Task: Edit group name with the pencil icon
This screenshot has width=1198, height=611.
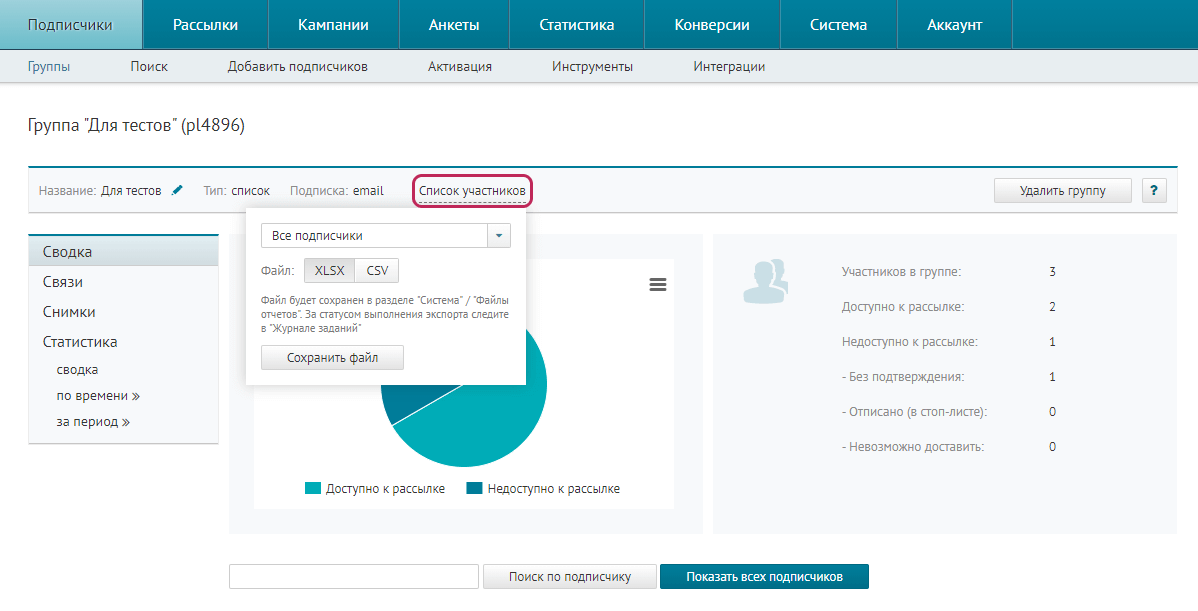Action: tap(176, 190)
